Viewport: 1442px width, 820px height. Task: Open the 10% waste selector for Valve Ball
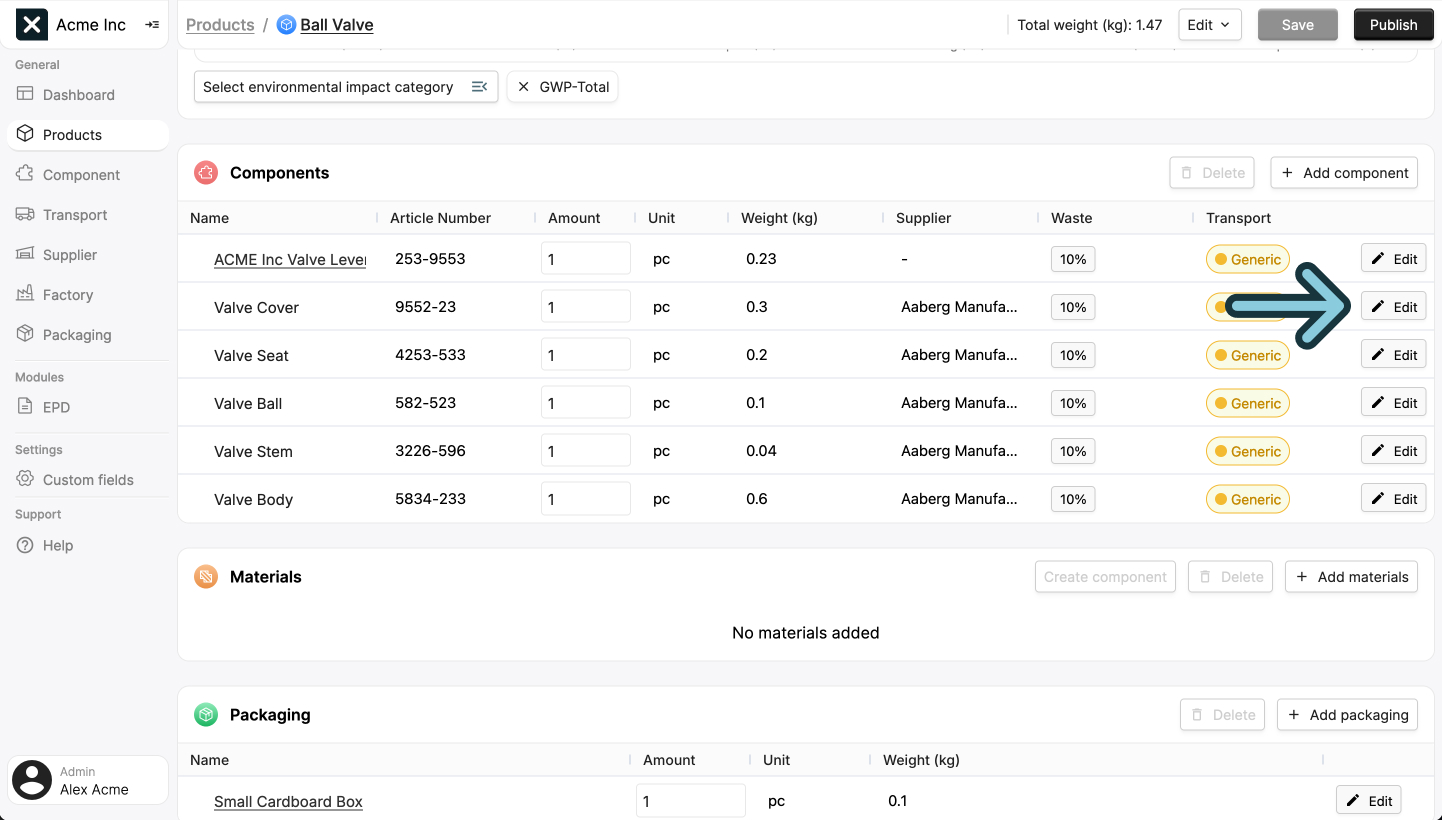1073,403
